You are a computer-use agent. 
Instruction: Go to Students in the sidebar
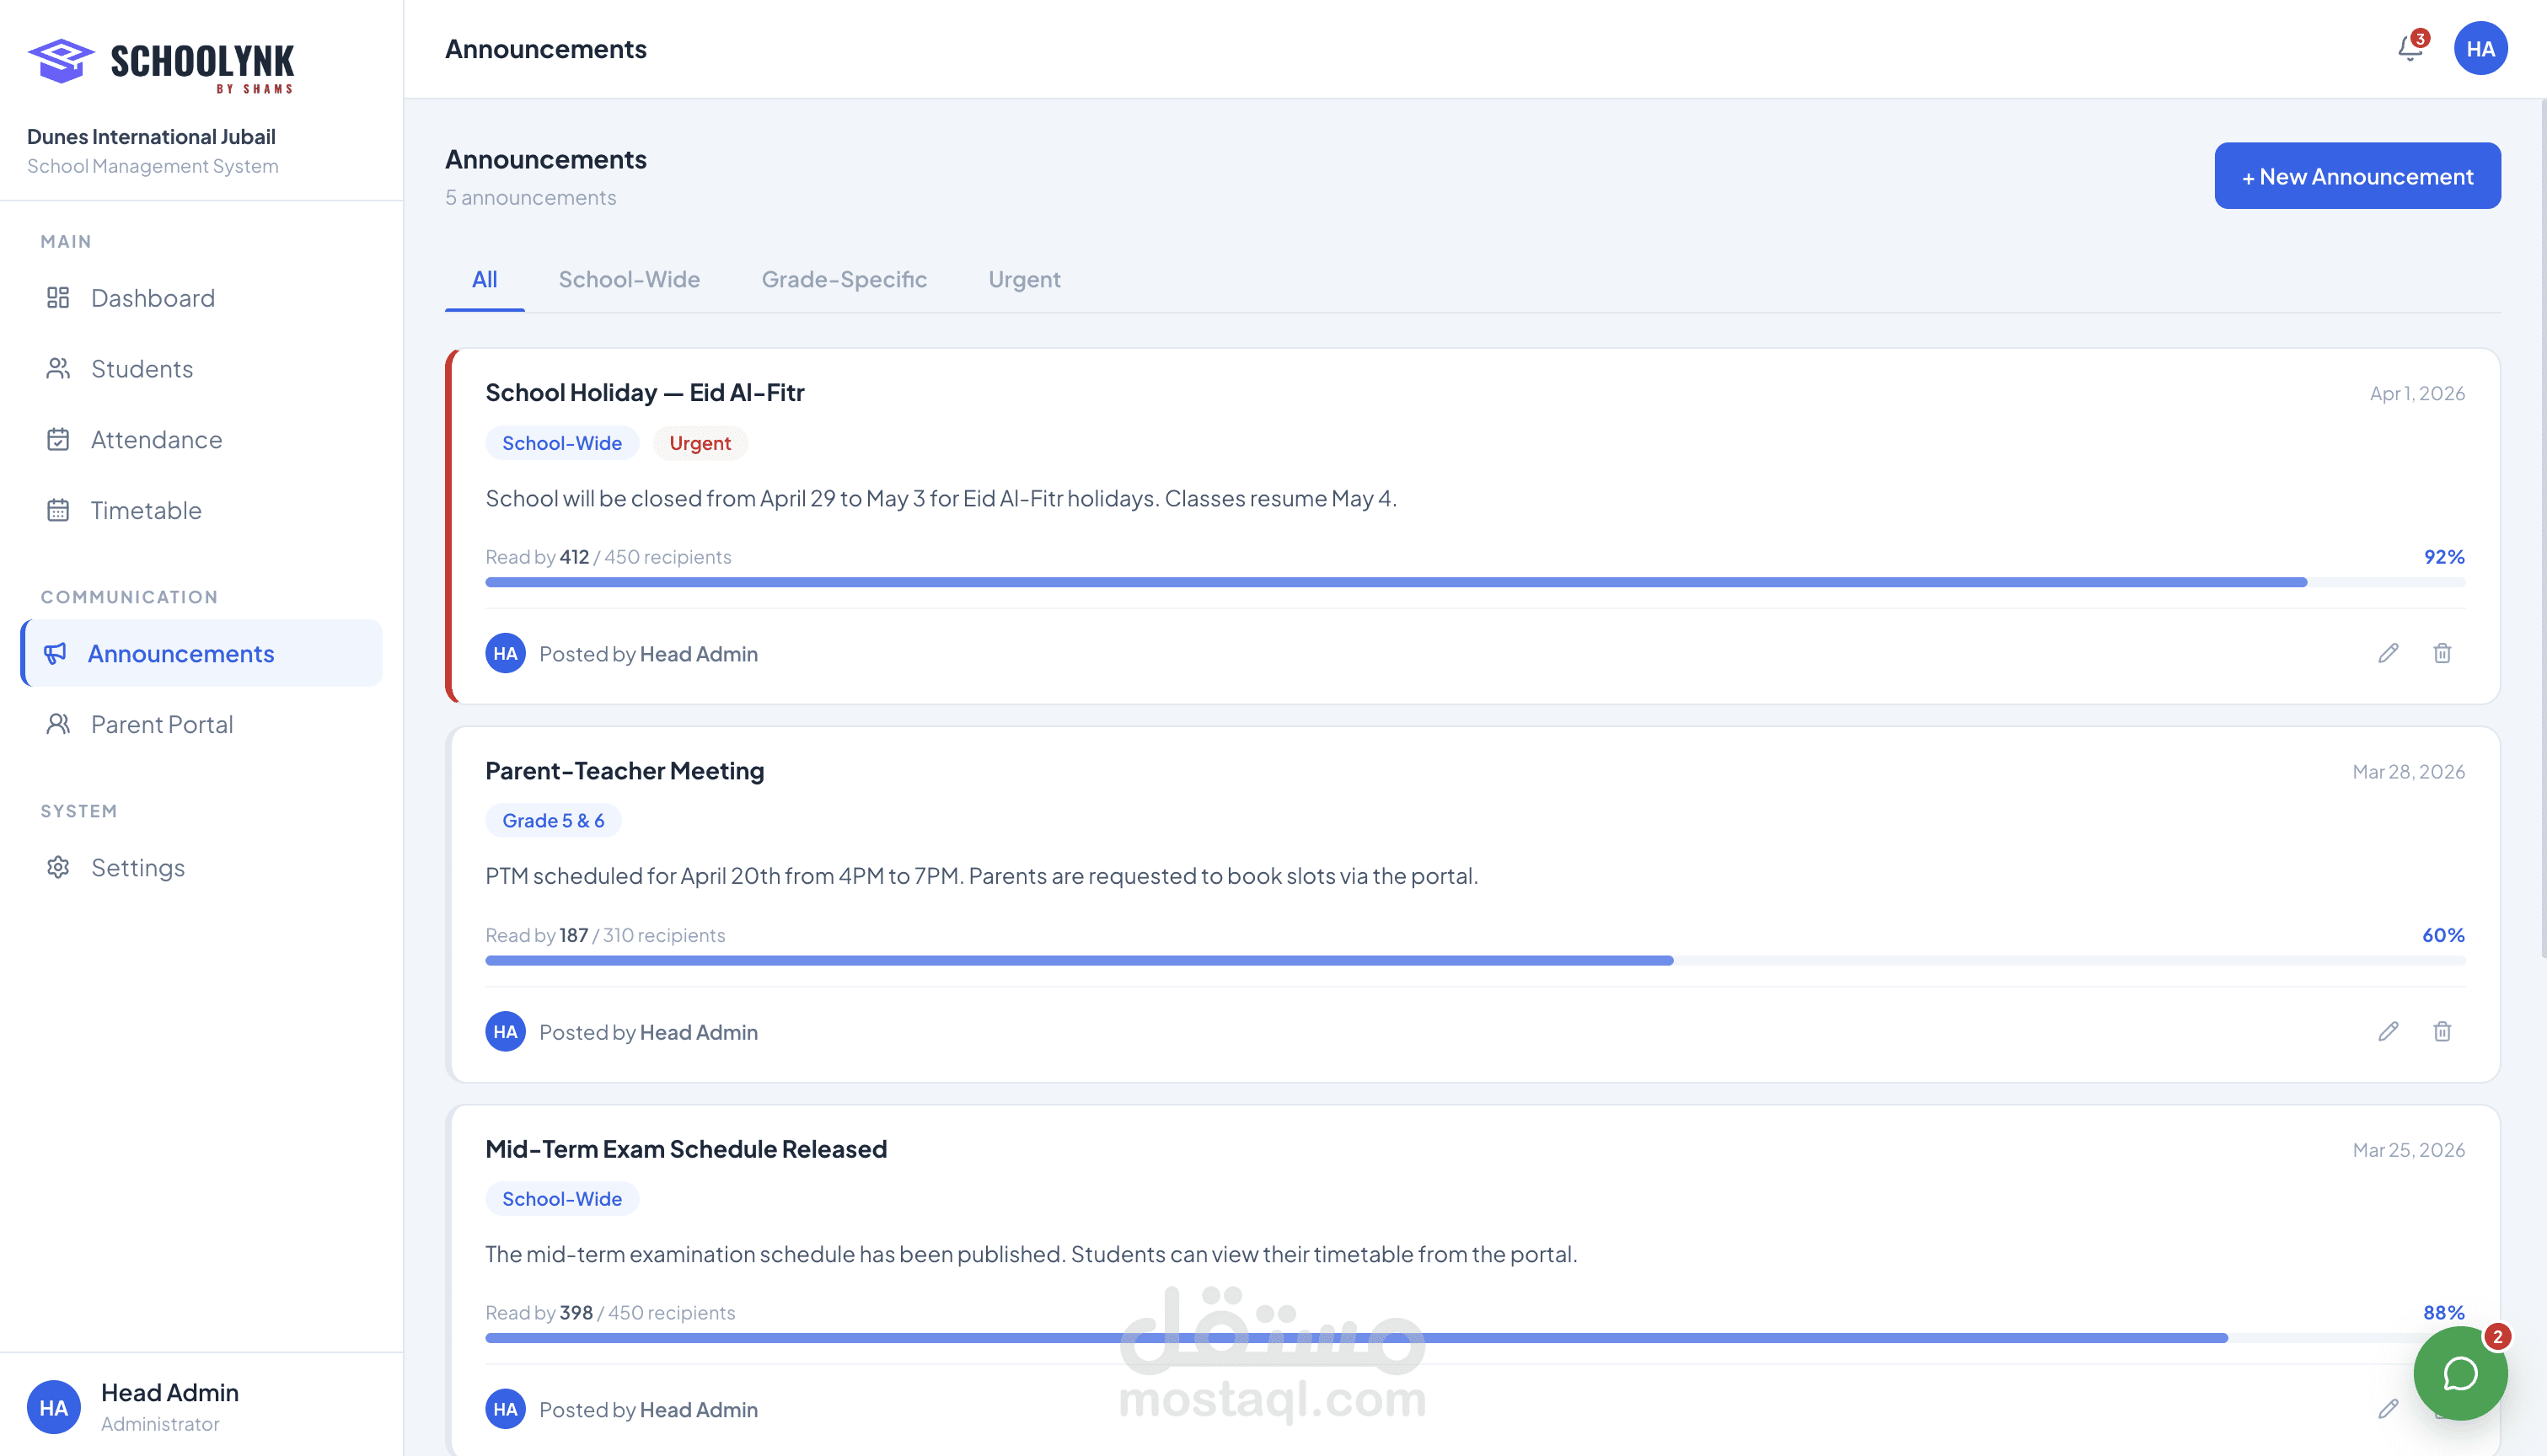pyautogui.click(x=141, y=369)
